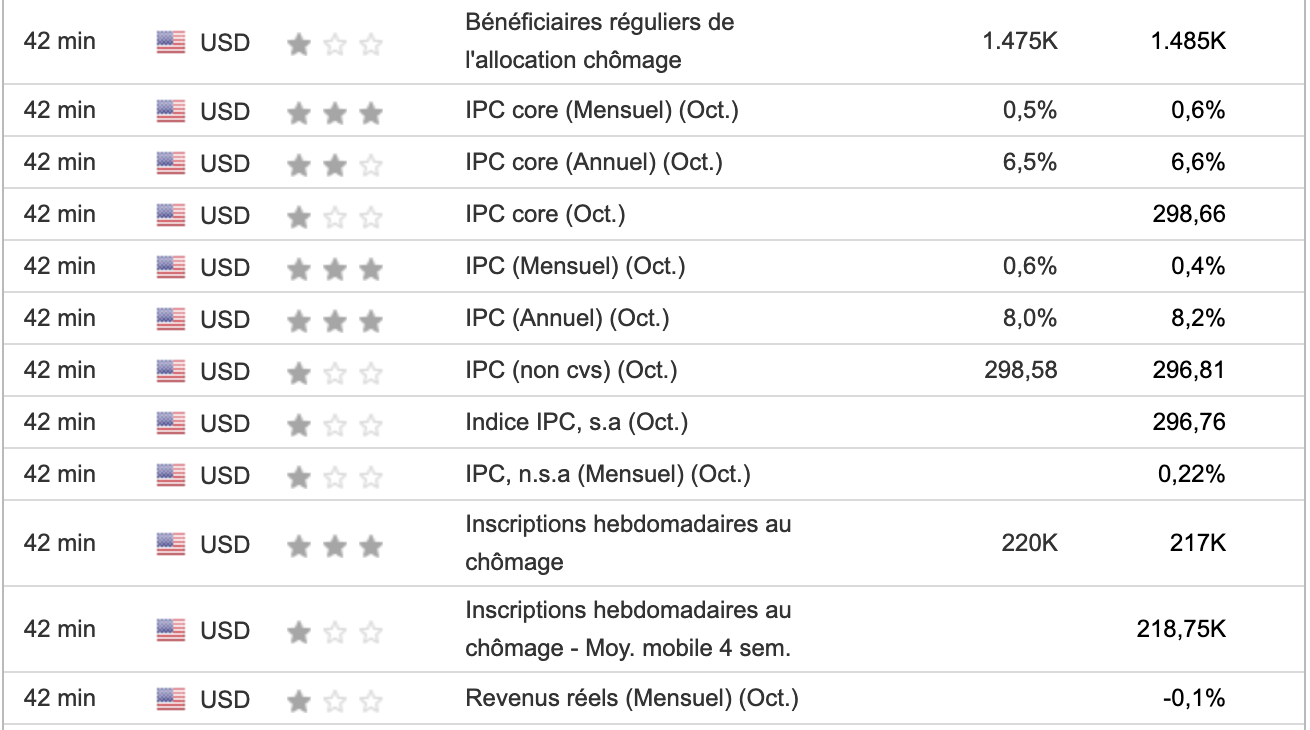Click US flag icon in IPC core (Mensuel) row
1310x730 pixels.
click(171, 111)
